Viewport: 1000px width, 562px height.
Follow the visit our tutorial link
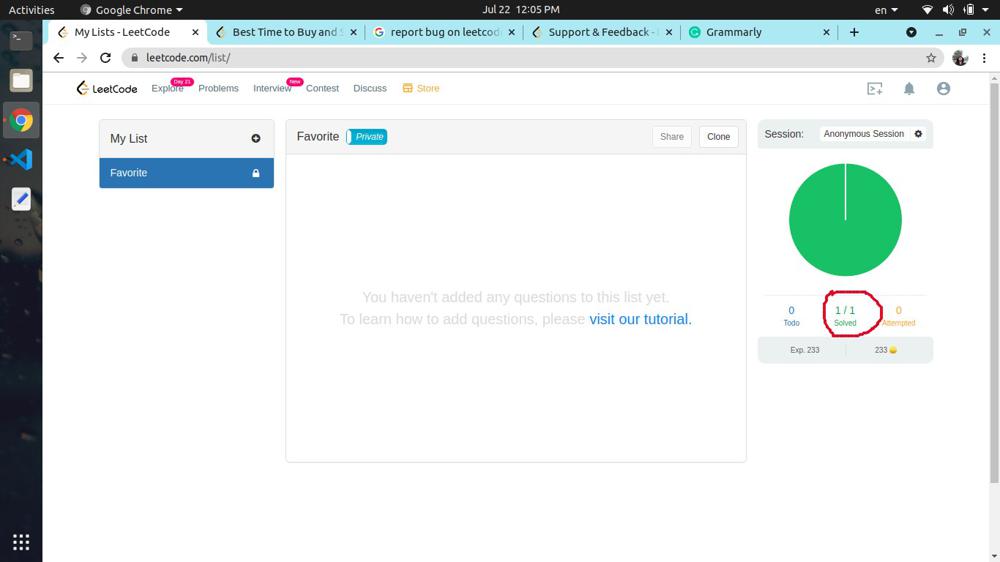640,319
